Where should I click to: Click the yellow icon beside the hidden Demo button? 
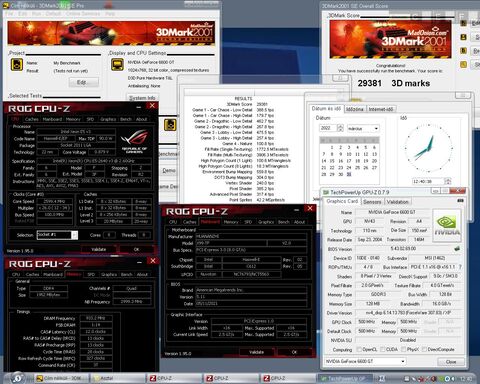pyautogui.click(x=170, y=125)
